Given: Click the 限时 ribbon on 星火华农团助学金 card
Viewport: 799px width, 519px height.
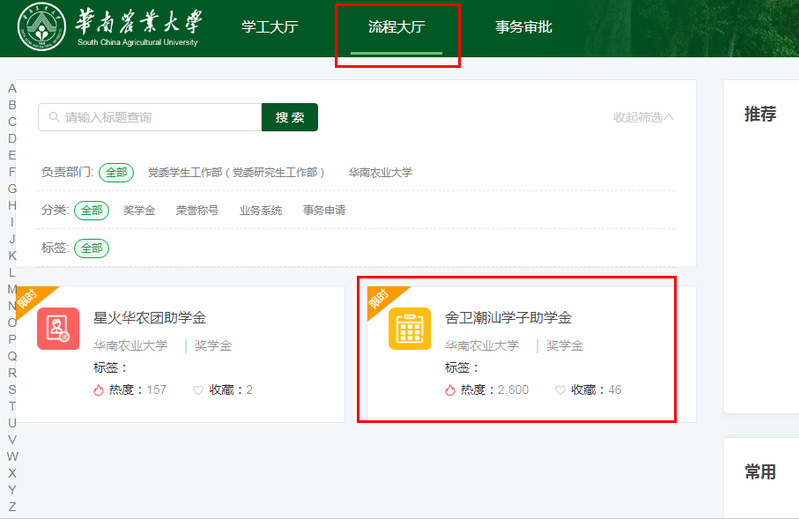Looking at the screenshot, I should 29,297.
